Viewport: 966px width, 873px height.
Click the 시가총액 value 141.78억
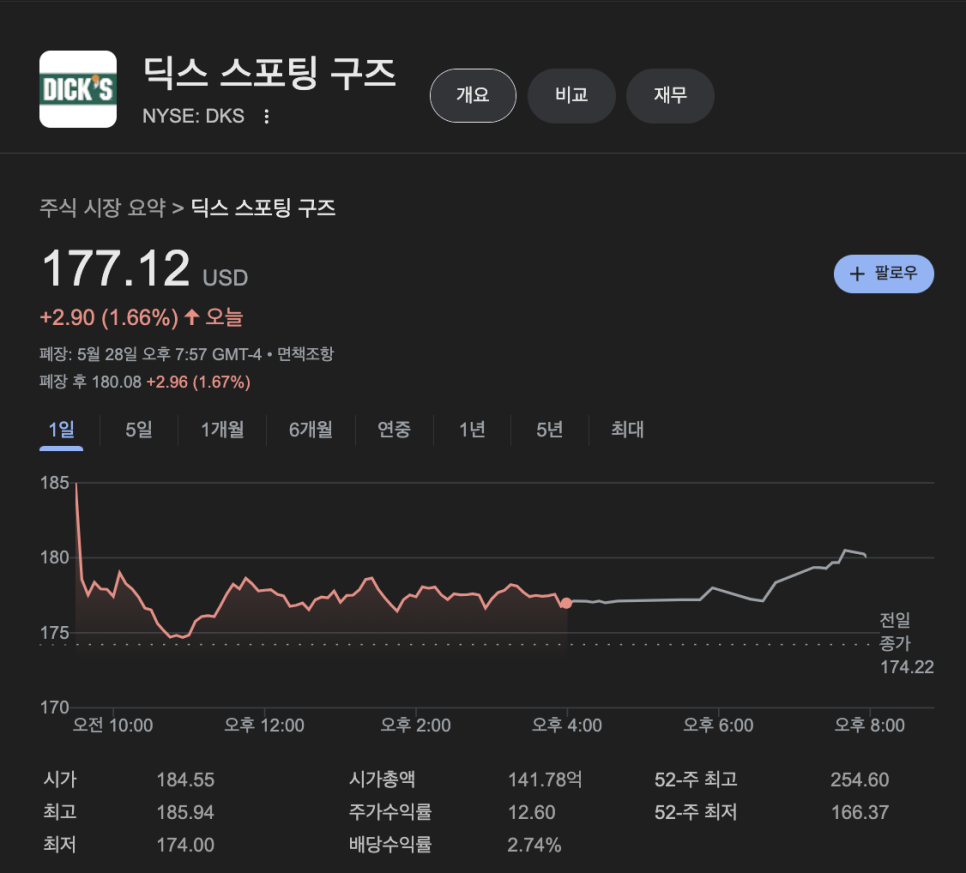point(545,780)
